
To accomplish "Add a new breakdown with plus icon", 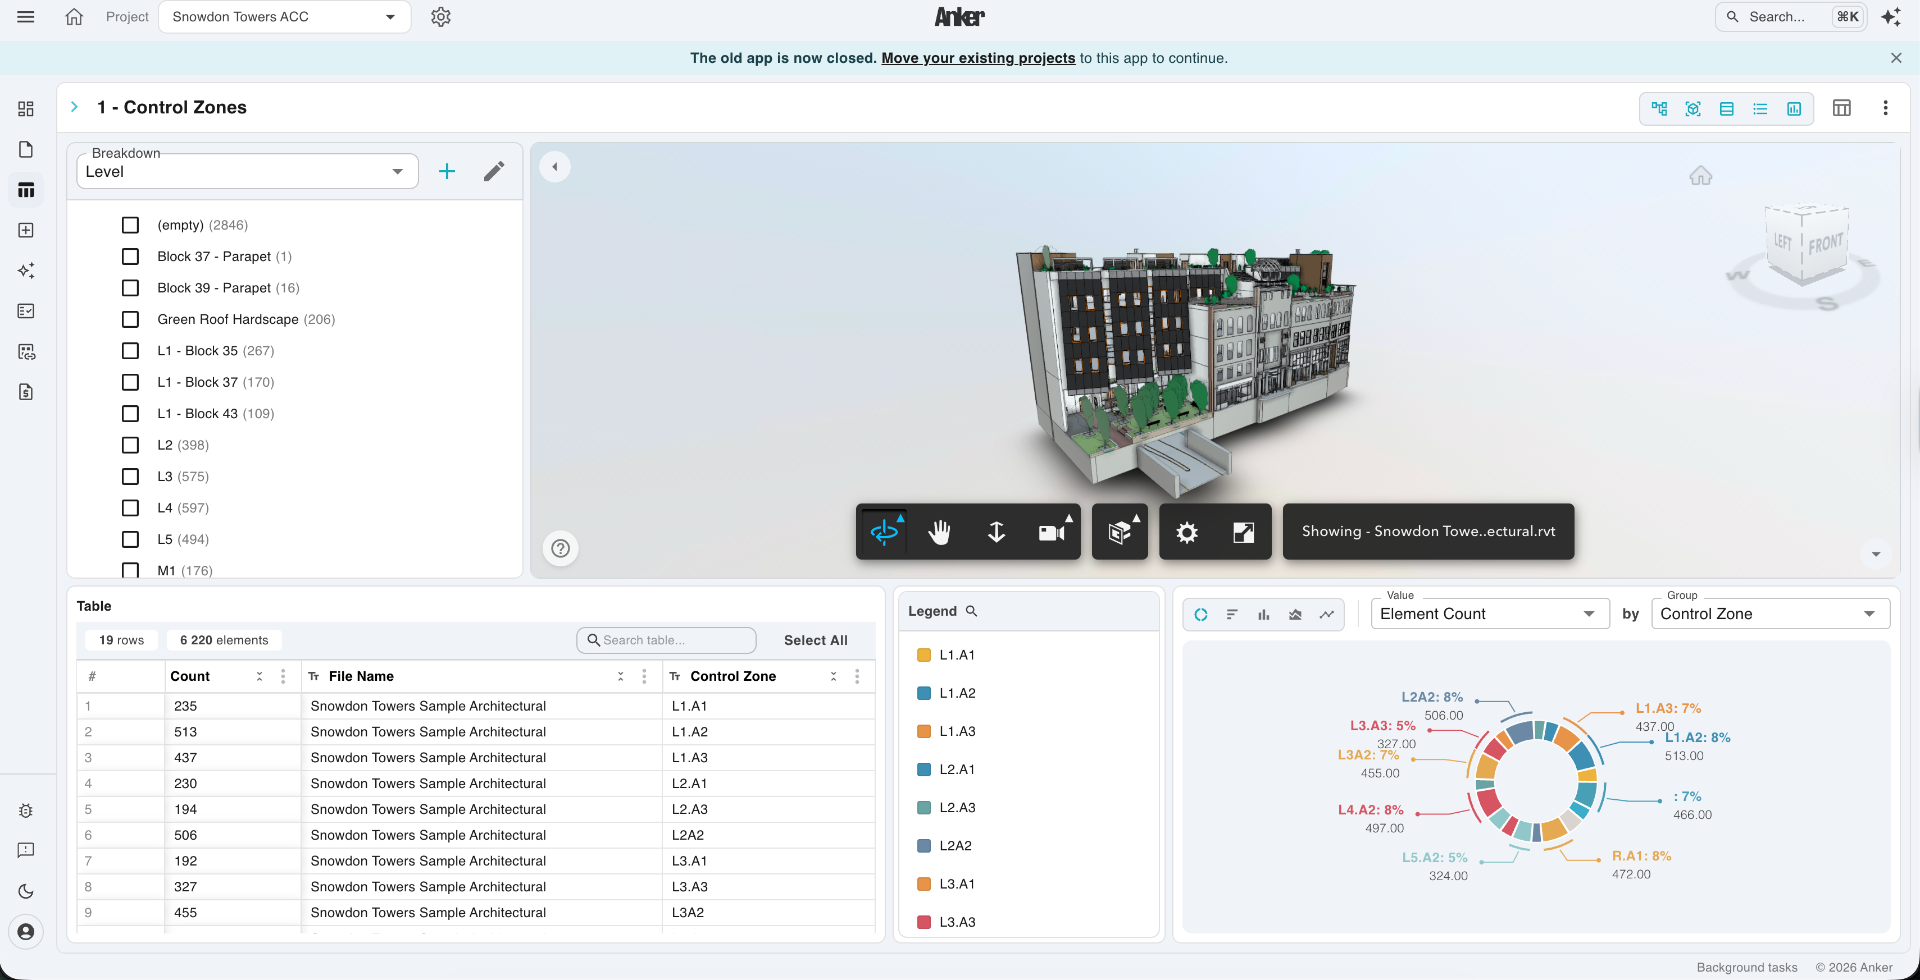I will click(447, 171).
